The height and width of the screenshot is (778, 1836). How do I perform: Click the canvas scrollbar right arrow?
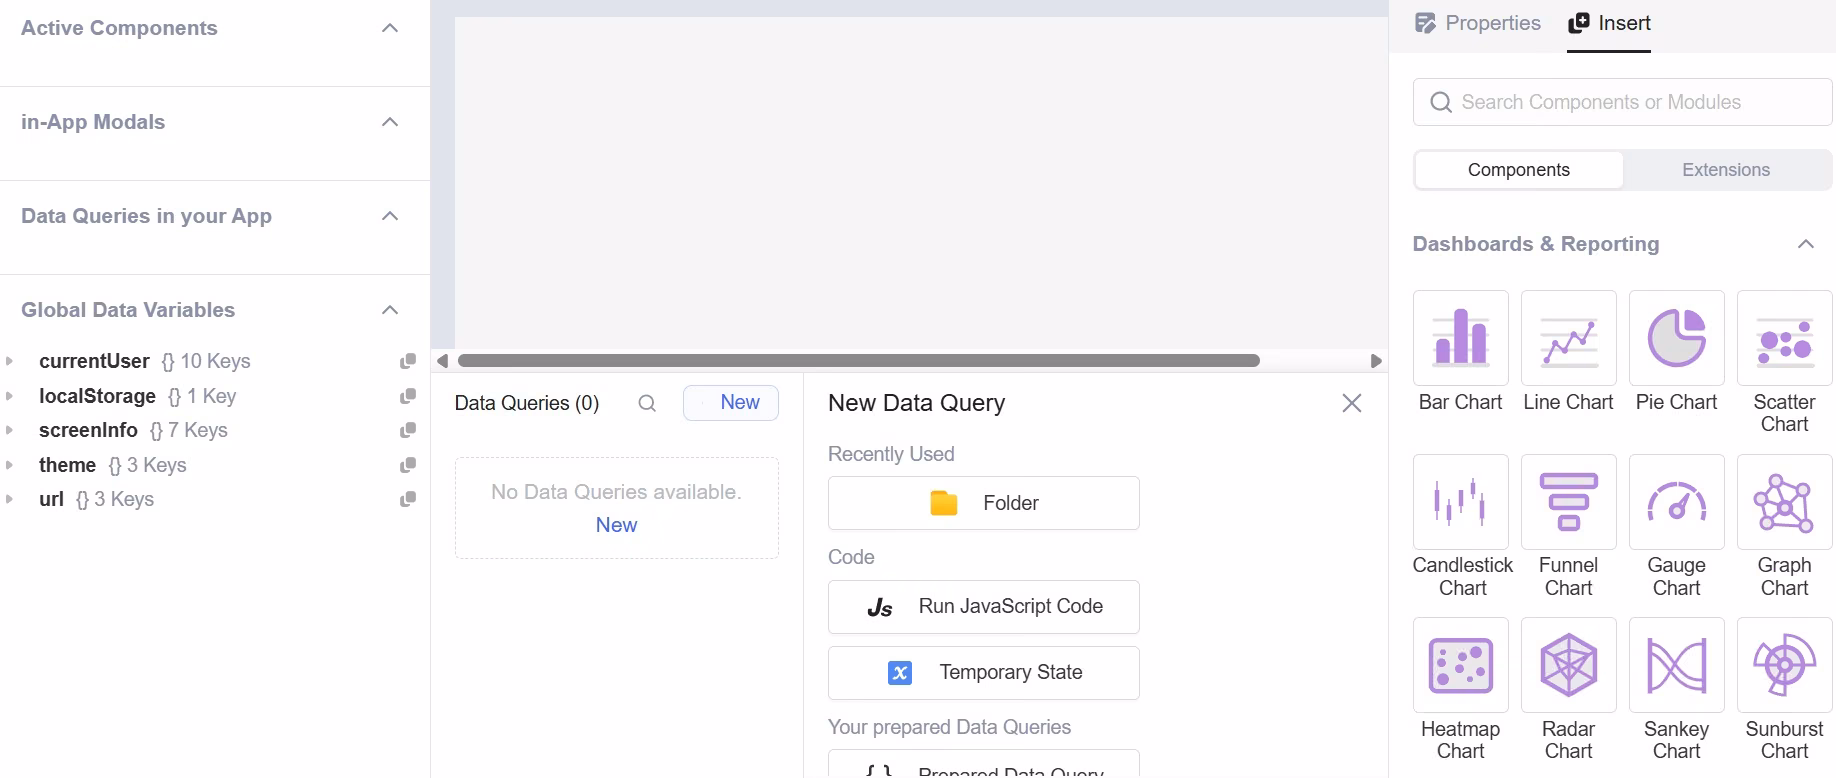coord(1376,361)
